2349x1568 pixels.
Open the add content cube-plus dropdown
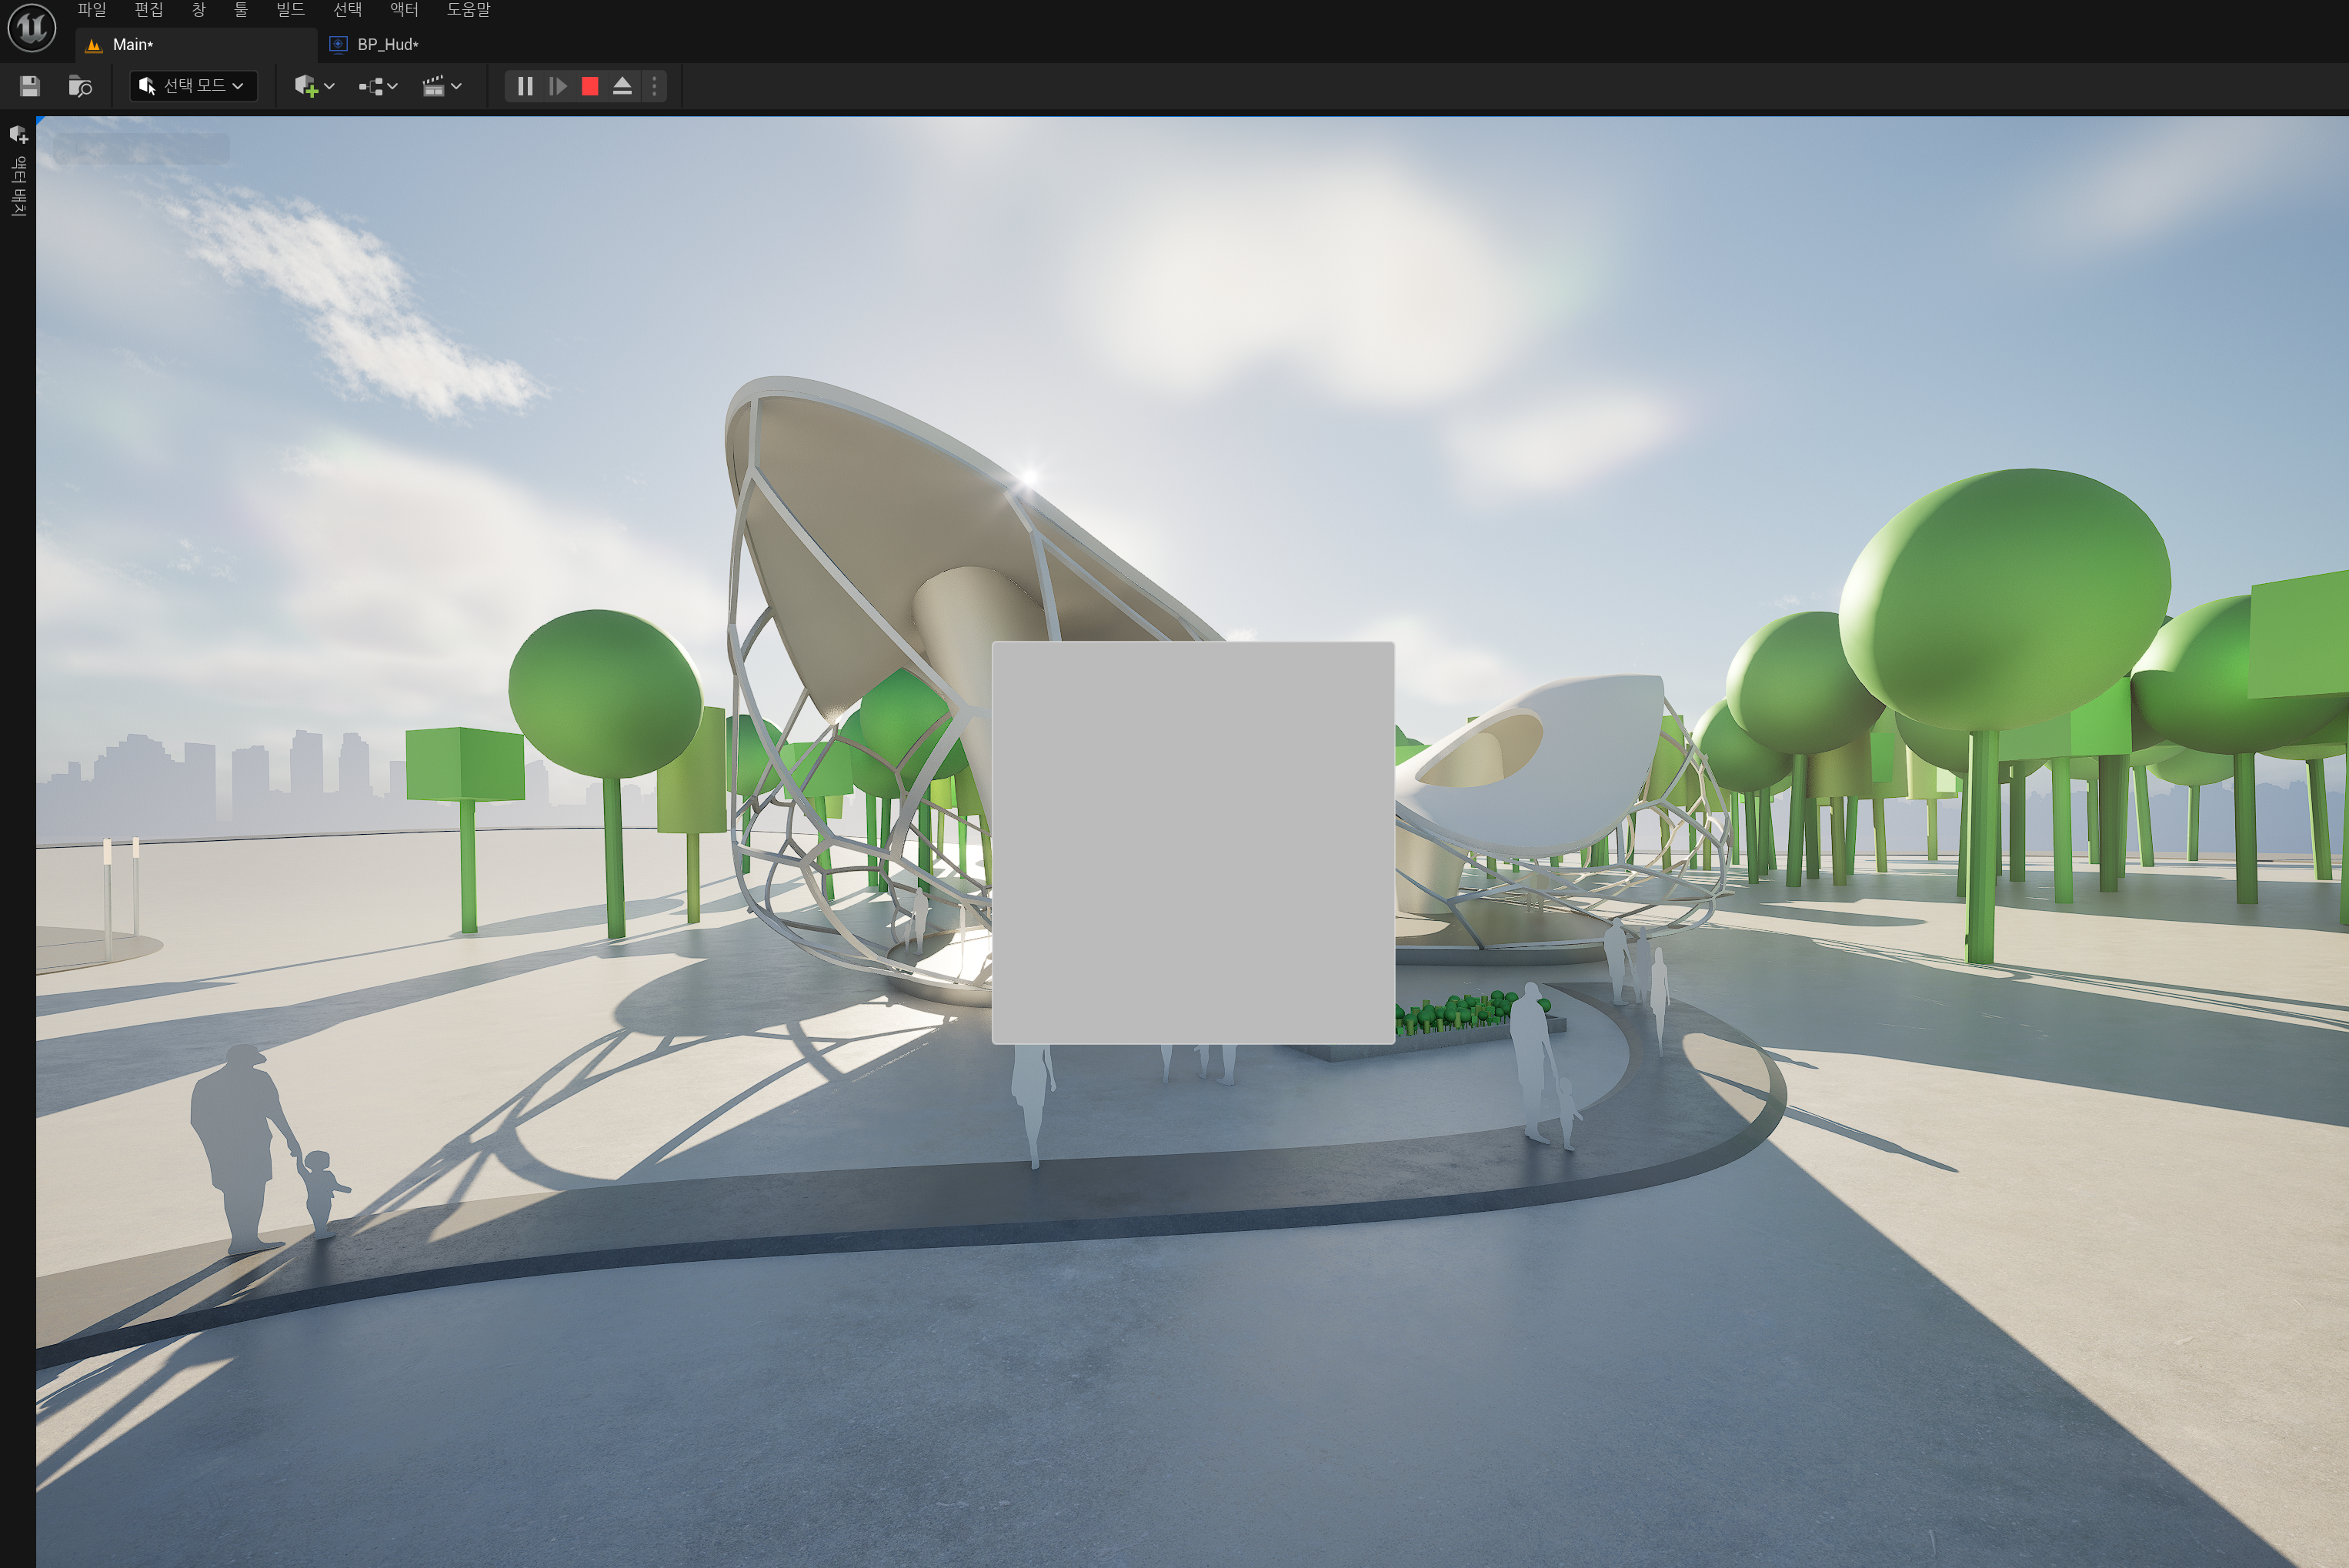tap(314, 86)
